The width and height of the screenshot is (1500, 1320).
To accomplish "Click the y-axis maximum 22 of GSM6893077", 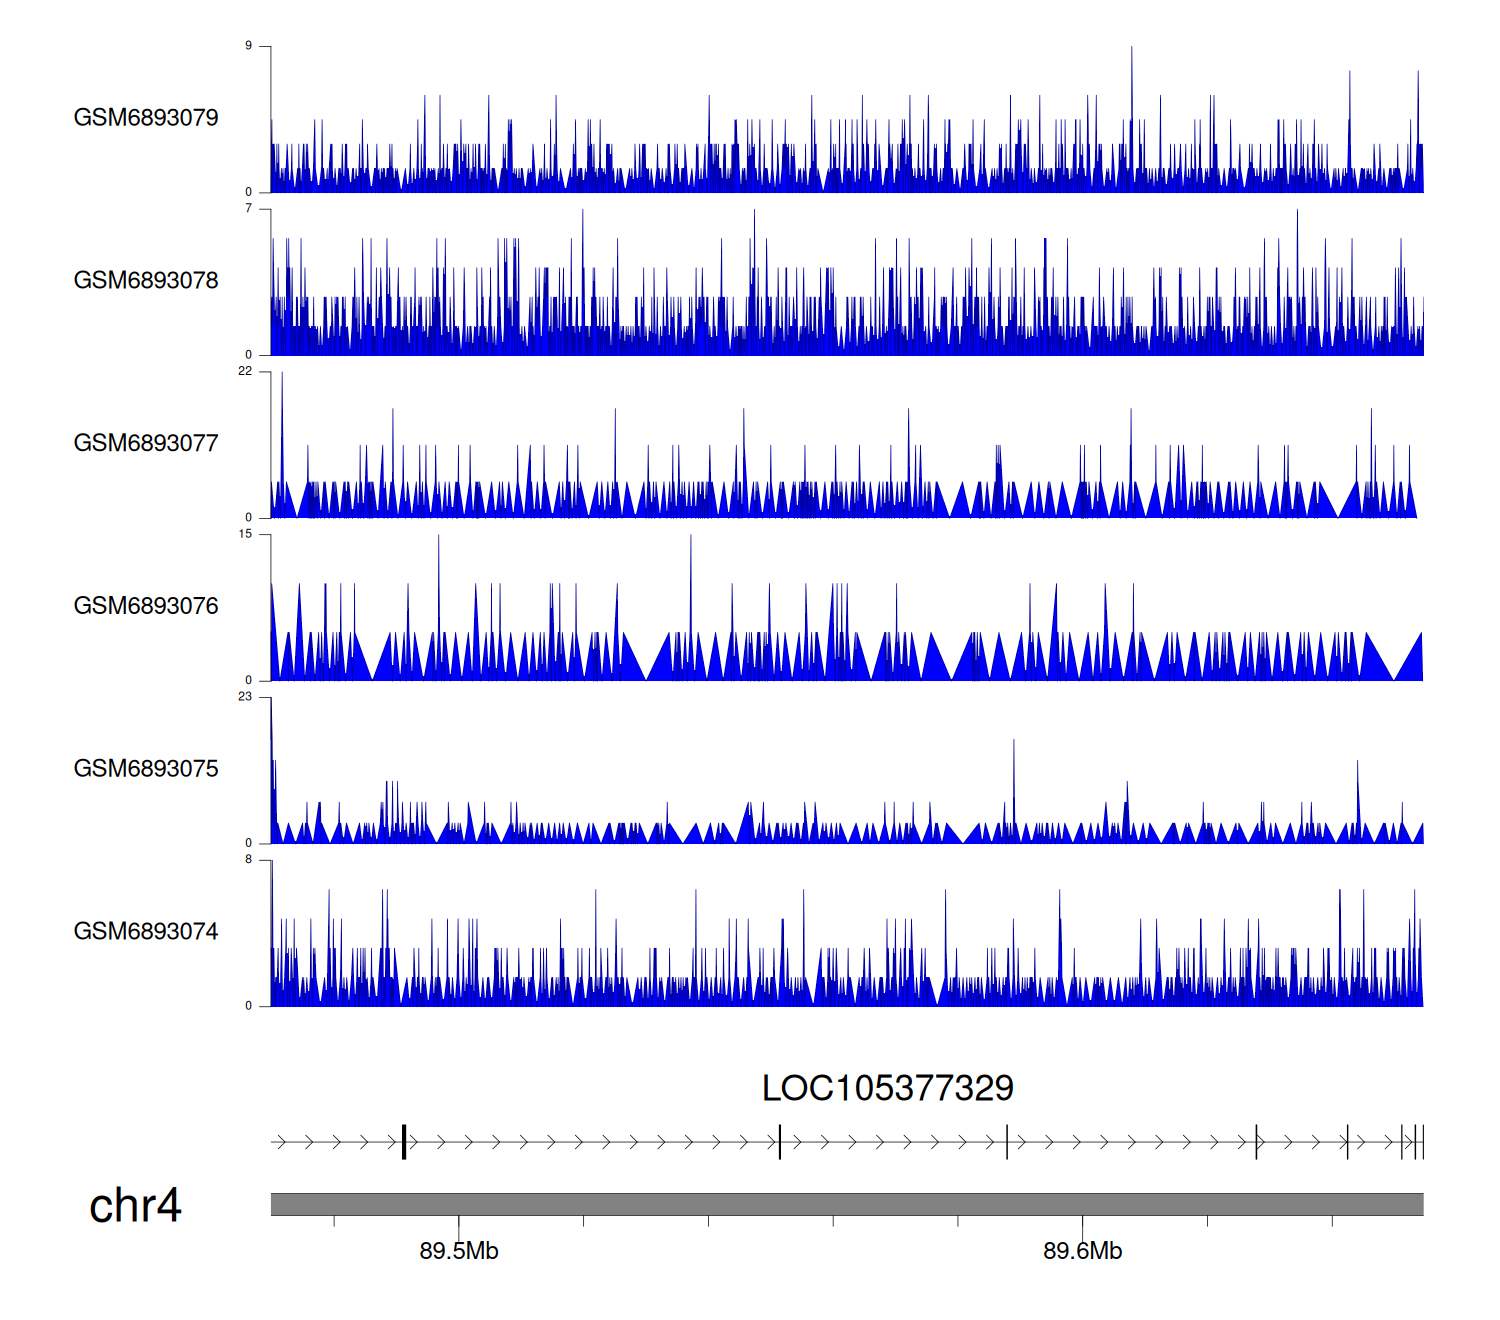I will [x=245, y=371].
